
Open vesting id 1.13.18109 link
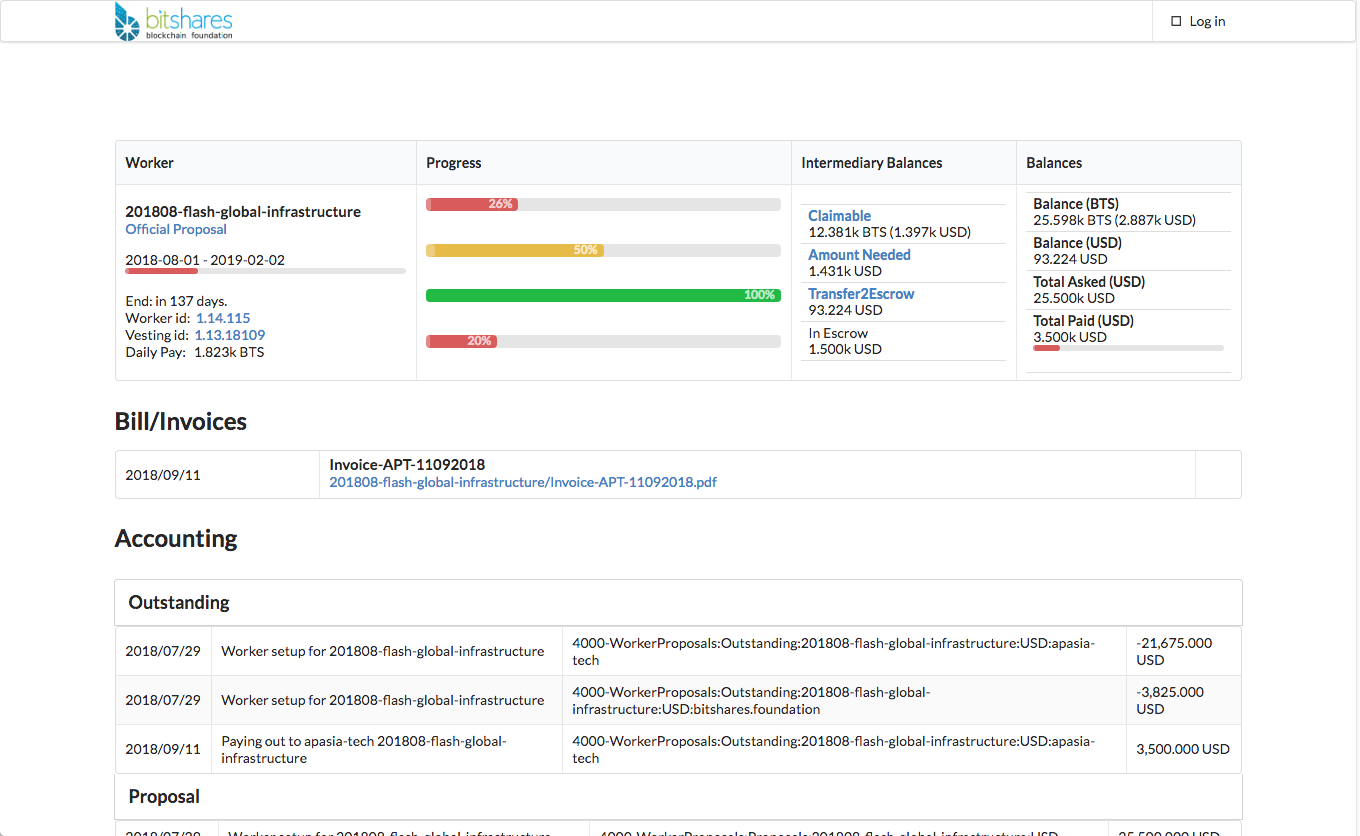pyautogui.click(x=230, y=335)
